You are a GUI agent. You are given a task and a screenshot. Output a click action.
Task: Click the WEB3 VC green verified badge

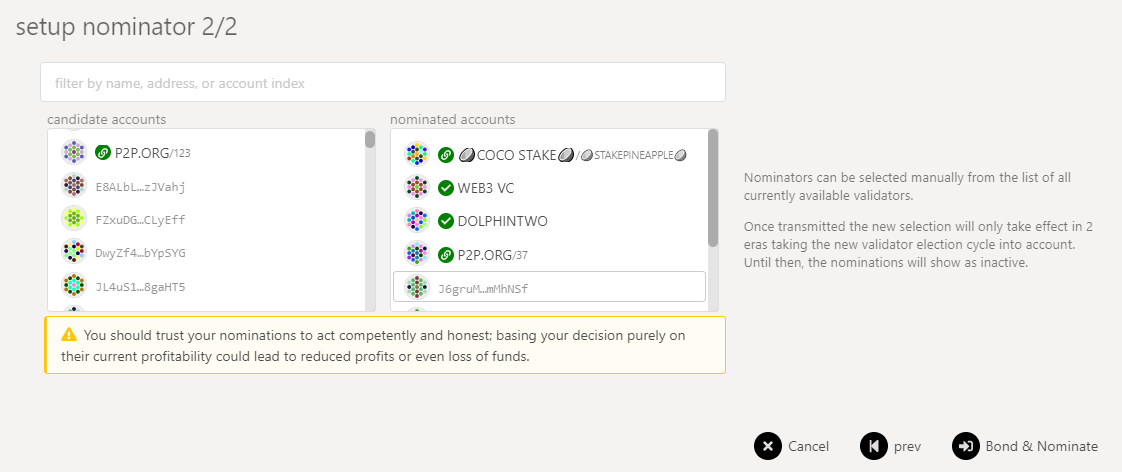coord(446,188)
